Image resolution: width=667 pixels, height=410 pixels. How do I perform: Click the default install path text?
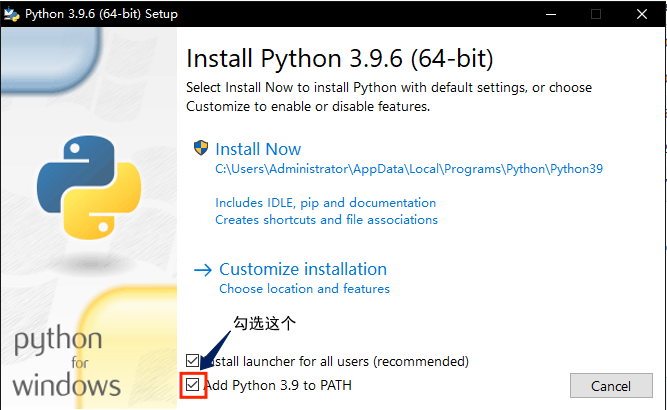click(409, 169)
